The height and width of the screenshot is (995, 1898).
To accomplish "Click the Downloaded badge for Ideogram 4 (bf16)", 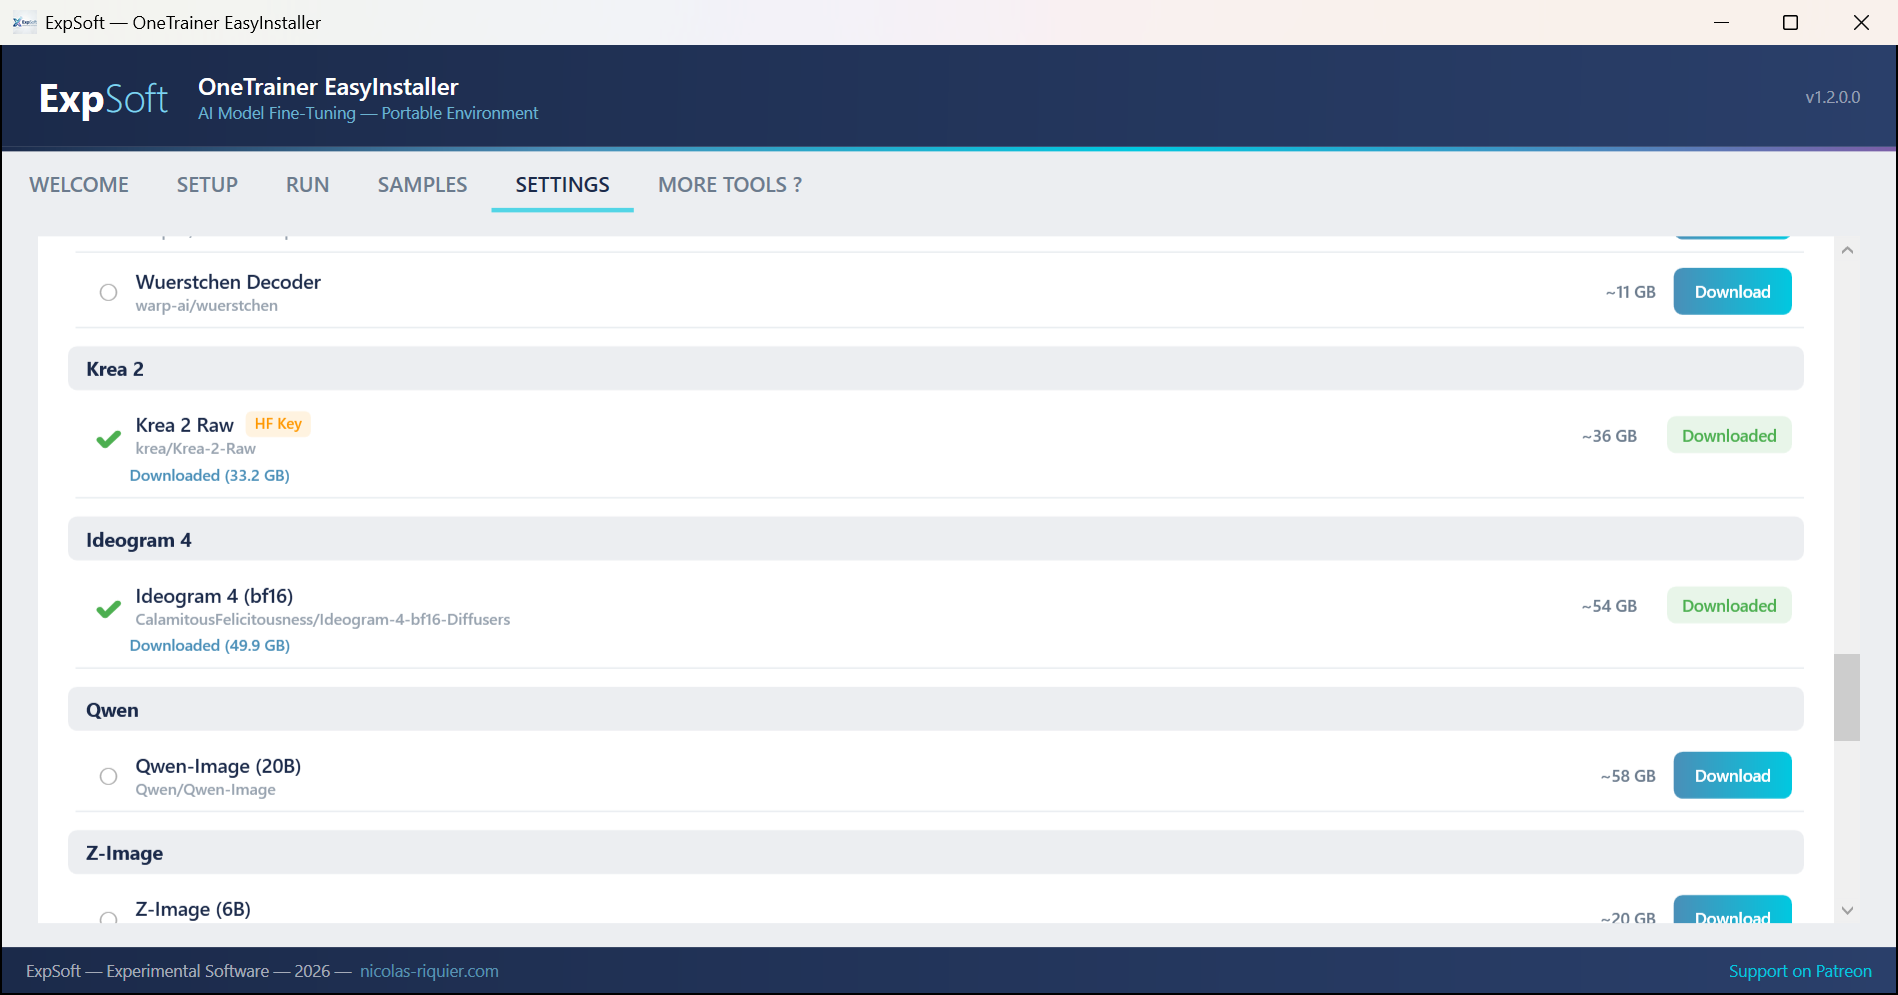I will click(x=1729, y=606).
